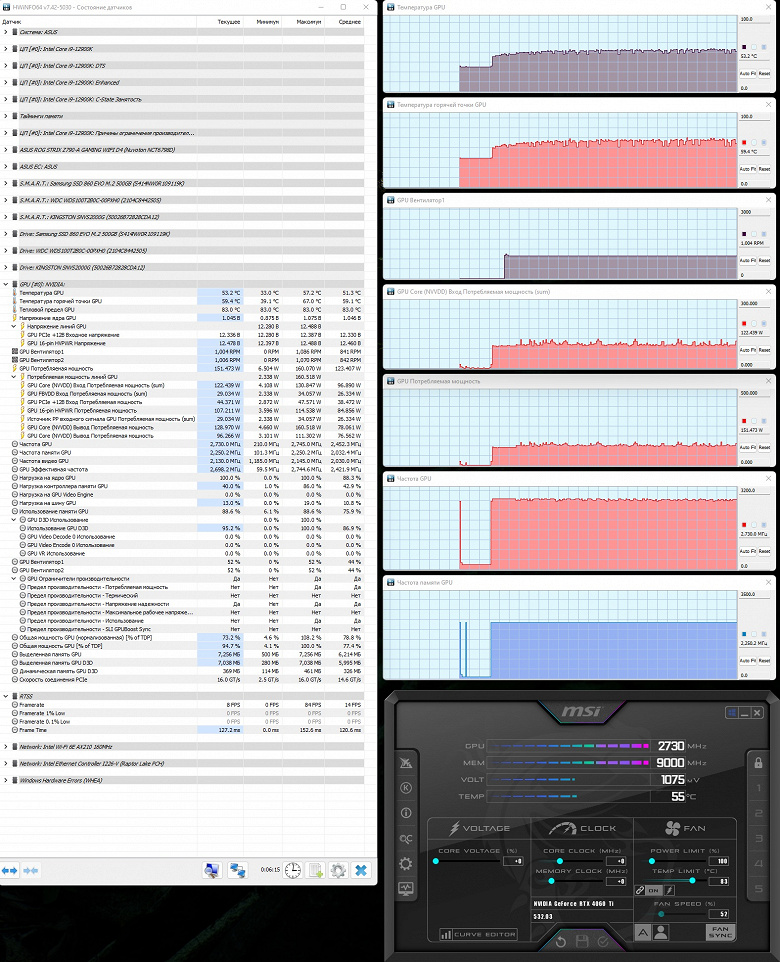Select profile slot 1 in Afterburner
The width and height of the screenshot is (780, 962).
(759, 788)
